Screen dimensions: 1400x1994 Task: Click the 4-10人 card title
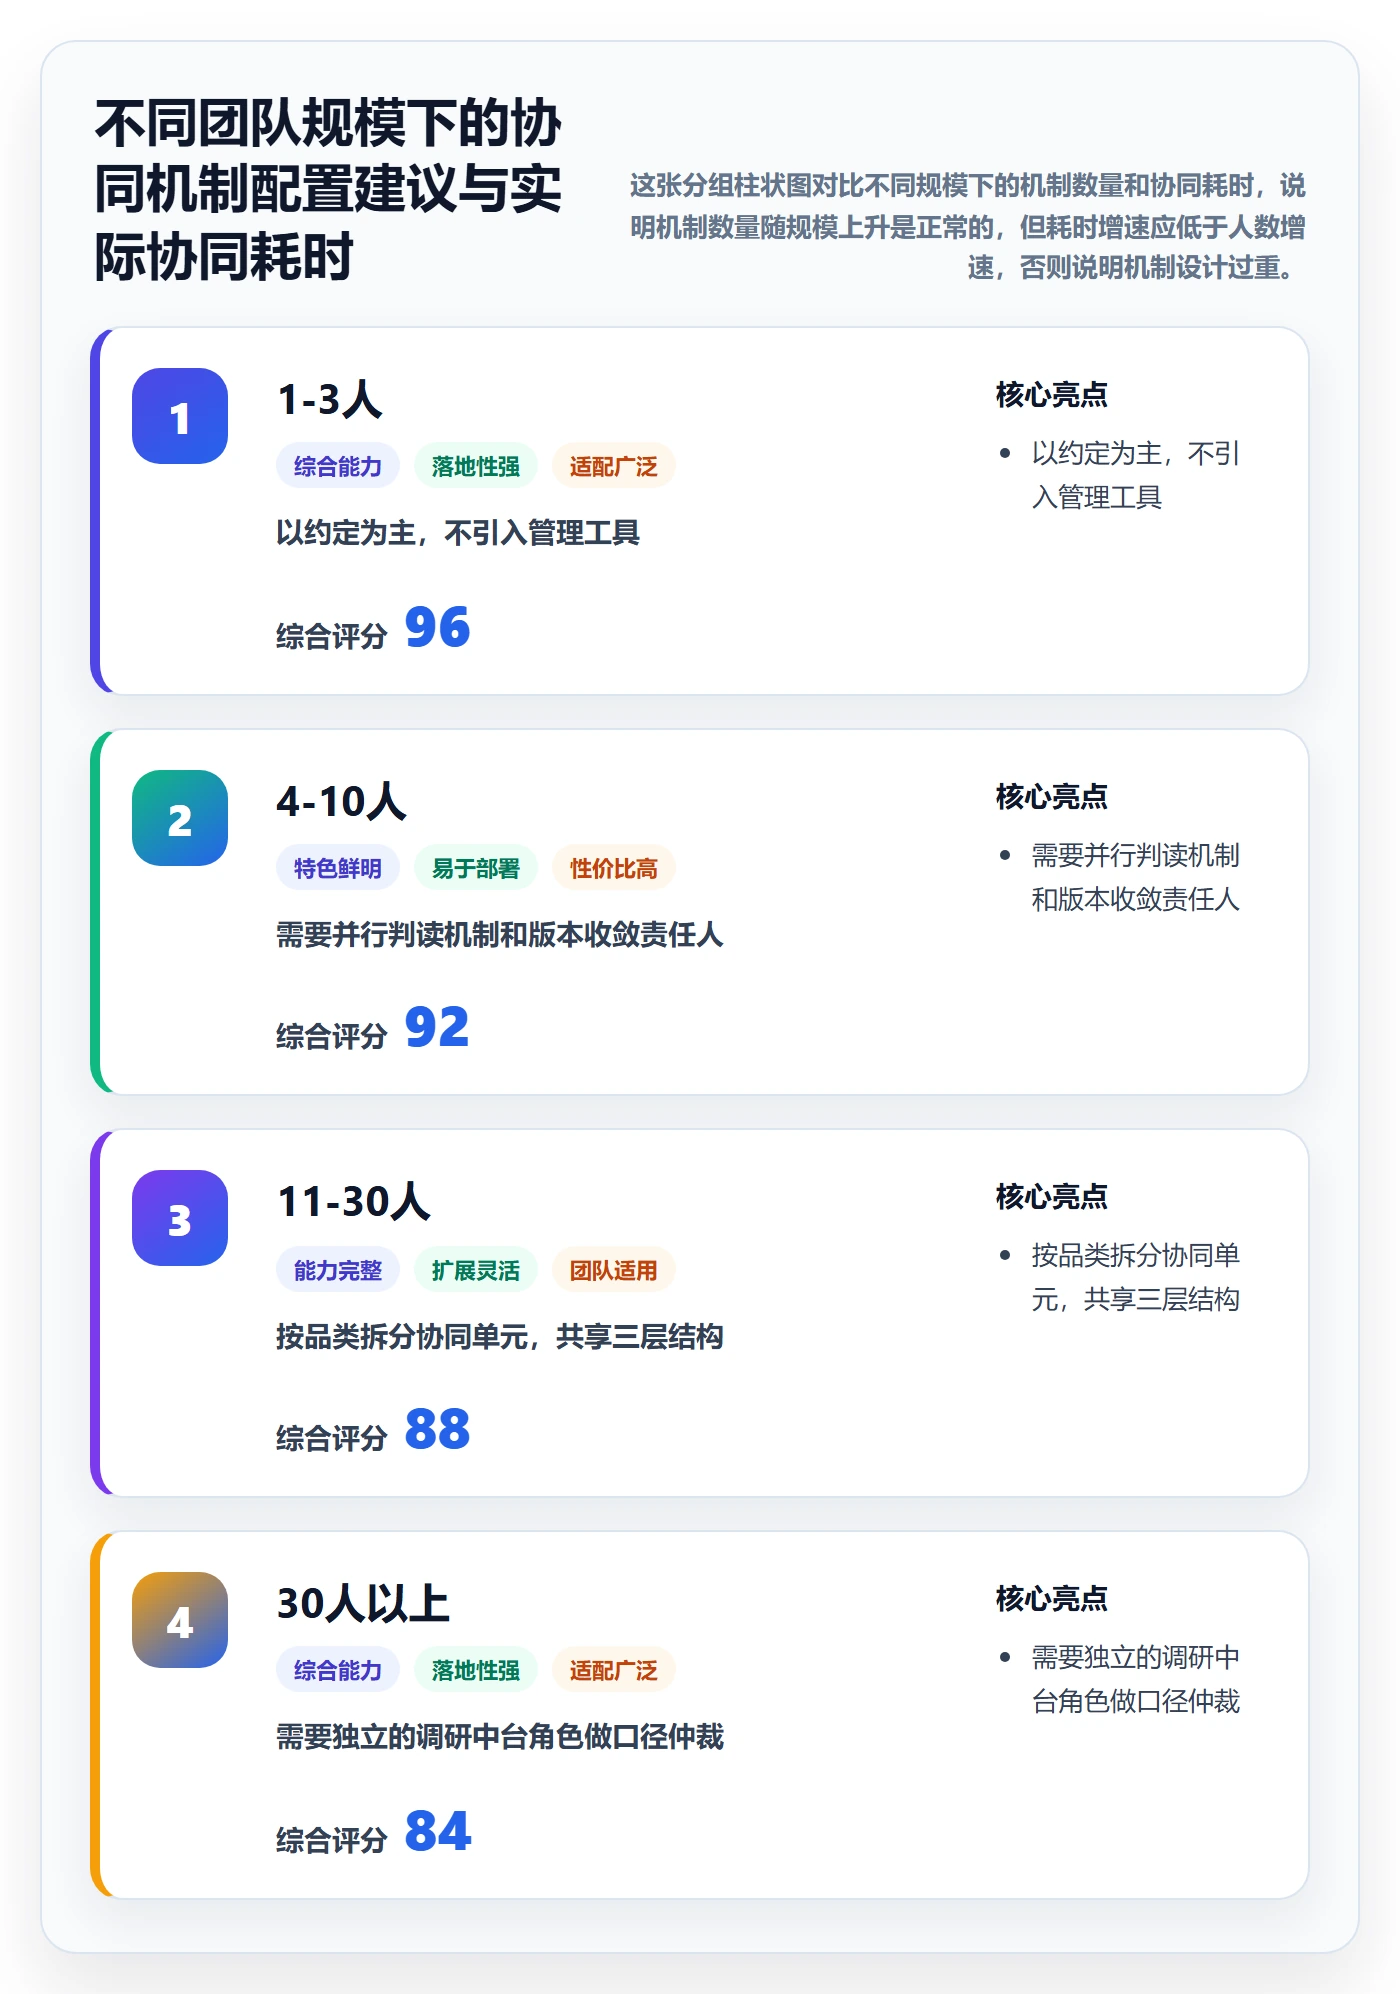pos(342,802)
